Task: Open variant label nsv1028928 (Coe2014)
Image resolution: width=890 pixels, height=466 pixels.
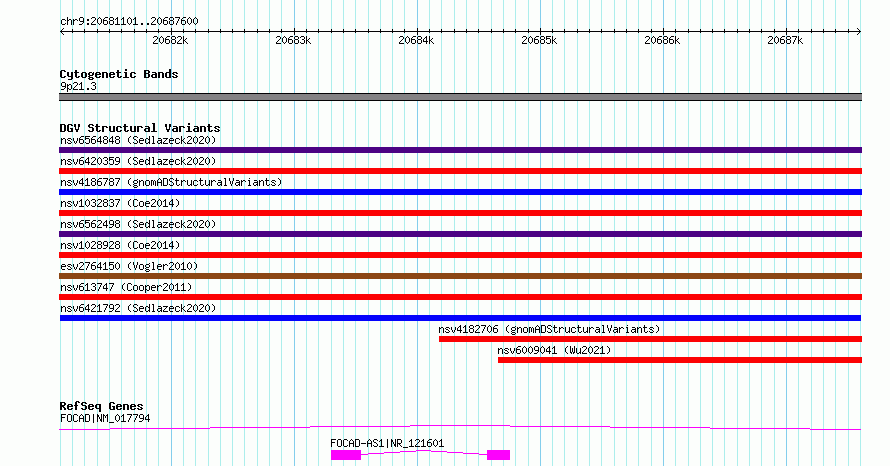Action: click(x=120, y=245)
